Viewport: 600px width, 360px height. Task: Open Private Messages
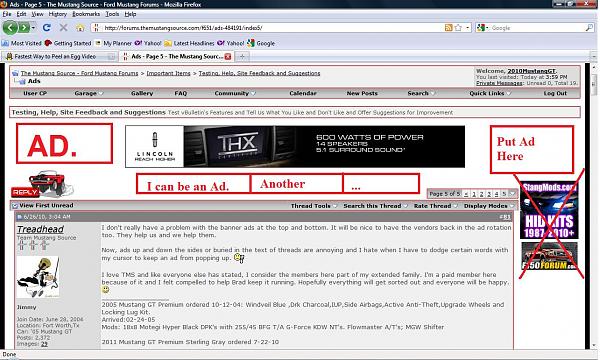(x=499, y=83)
